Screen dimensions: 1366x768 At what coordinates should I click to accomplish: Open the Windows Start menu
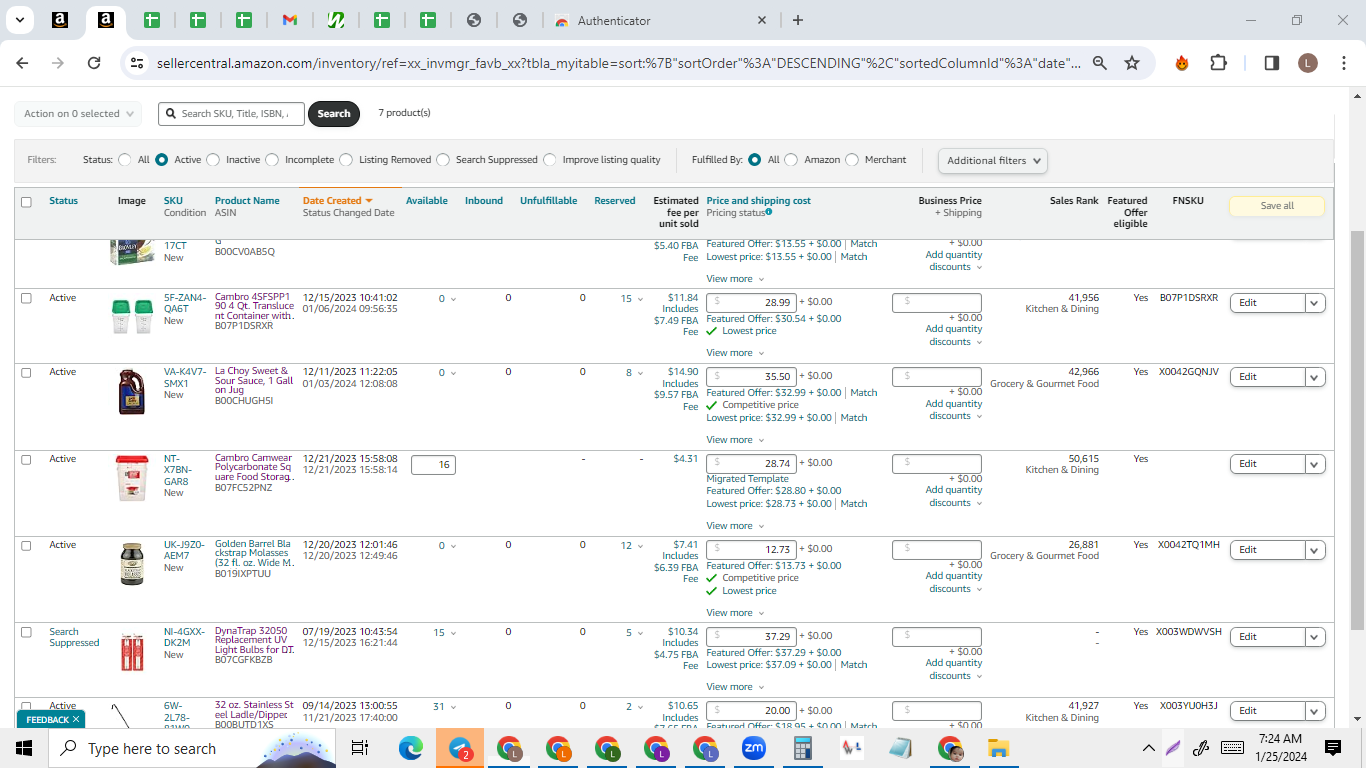[x=24, y=748]
